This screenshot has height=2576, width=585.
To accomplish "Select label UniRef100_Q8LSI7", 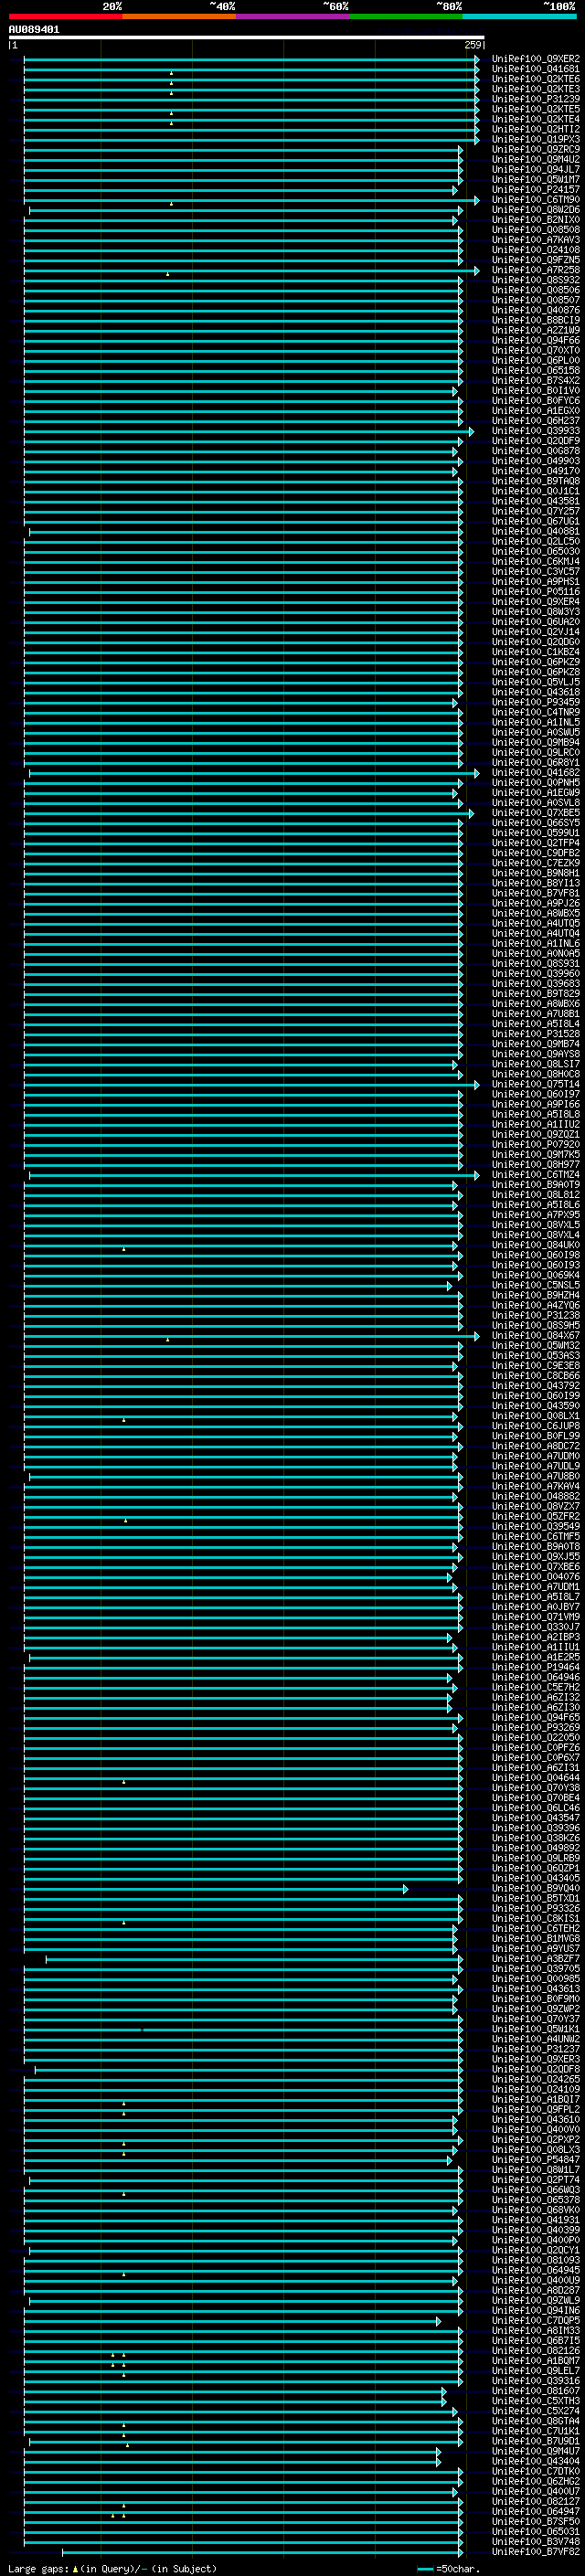I will 536,1065.
